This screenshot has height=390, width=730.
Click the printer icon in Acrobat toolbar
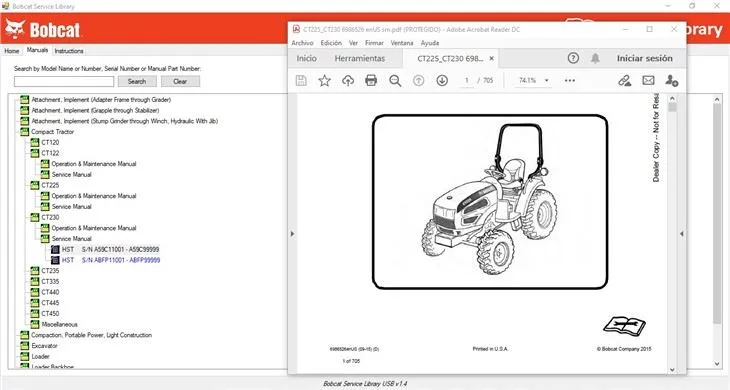tap(371, 81)
